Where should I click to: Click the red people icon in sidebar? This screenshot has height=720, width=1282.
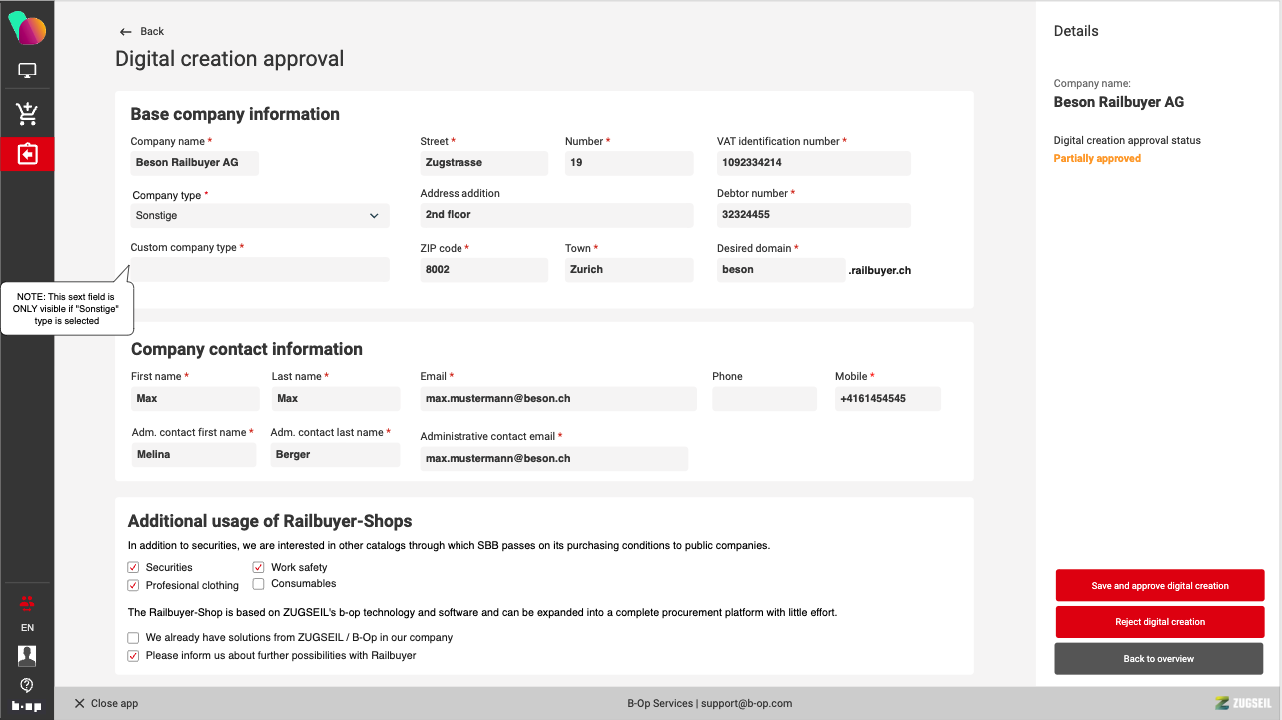(x=27, y=602)
